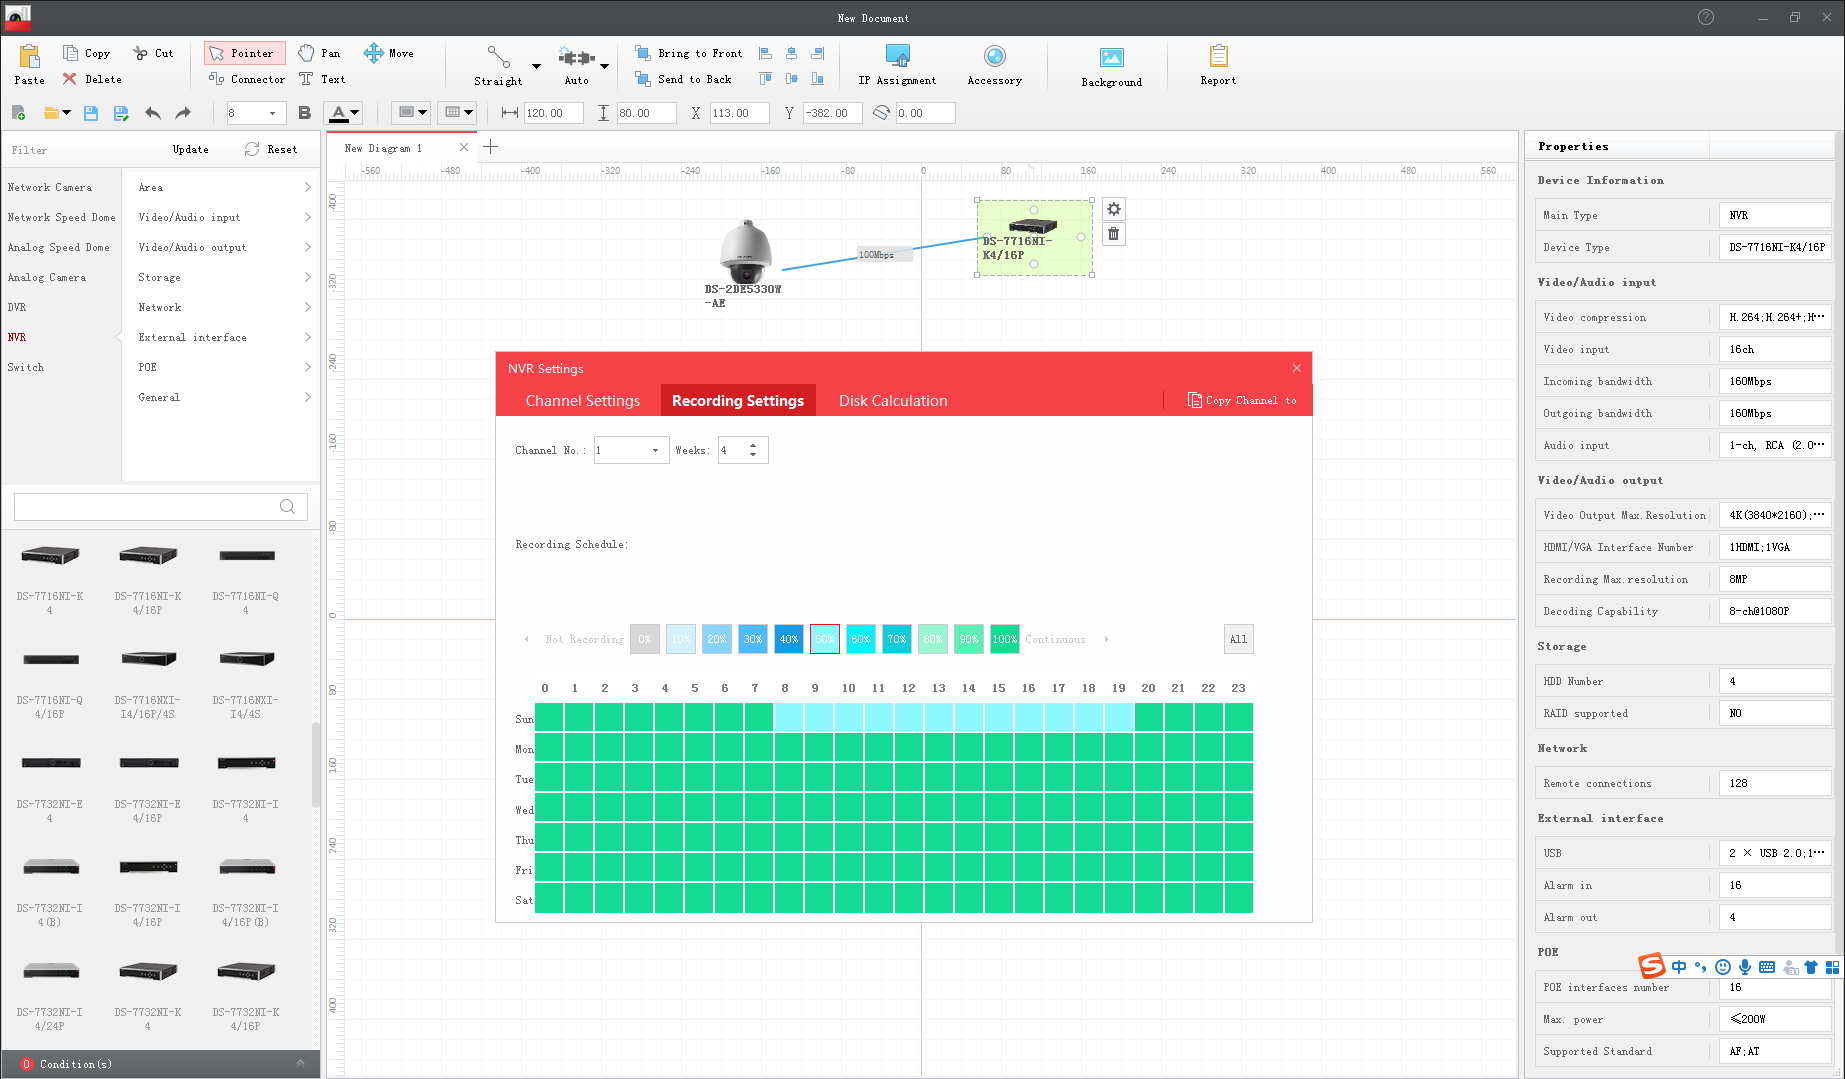The width and height of the screenshot is (1845, 1079).
Task: Click the Save icon in toolbar
Action: (91, 113)
